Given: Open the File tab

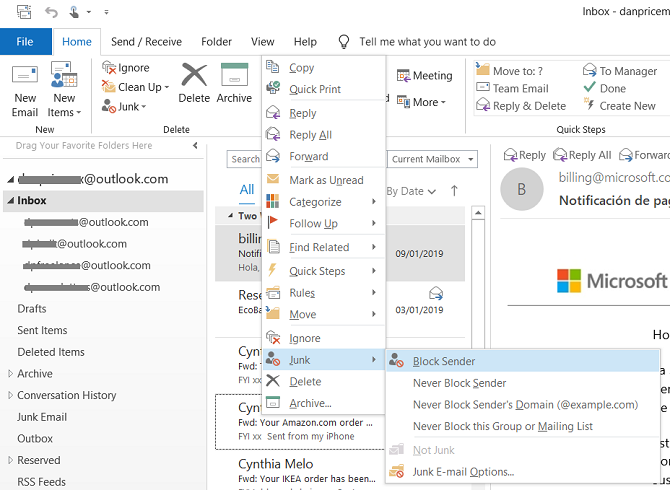Looking at the screenshot, I should 25,41.
